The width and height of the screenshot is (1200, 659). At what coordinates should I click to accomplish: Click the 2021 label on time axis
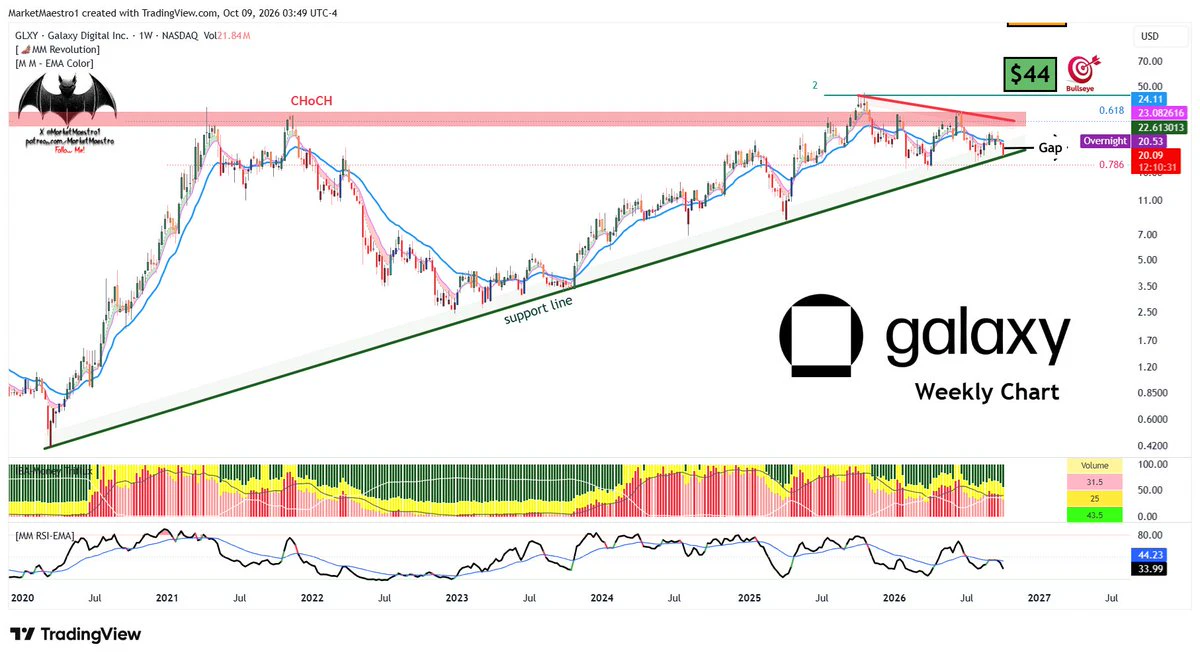coord(167,598)
